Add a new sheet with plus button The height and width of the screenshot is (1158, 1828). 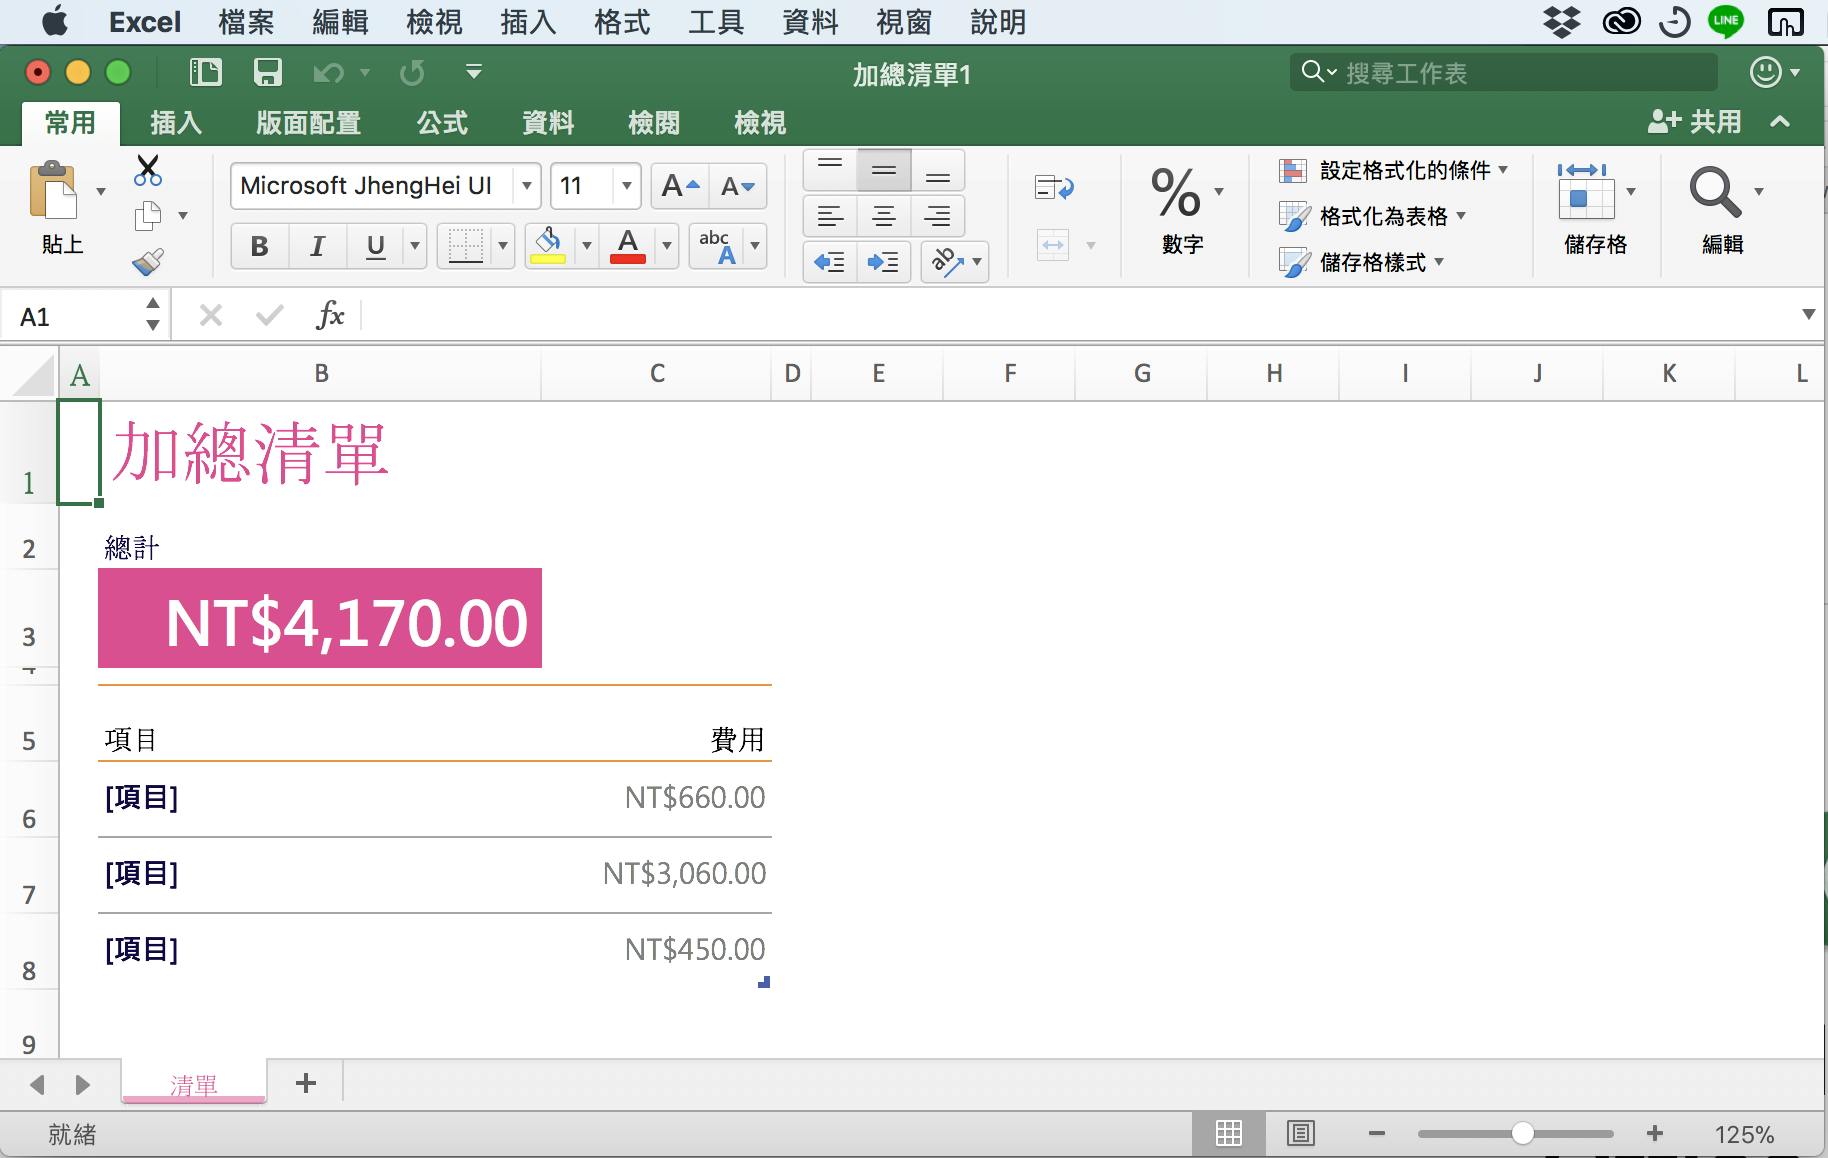306,1082
